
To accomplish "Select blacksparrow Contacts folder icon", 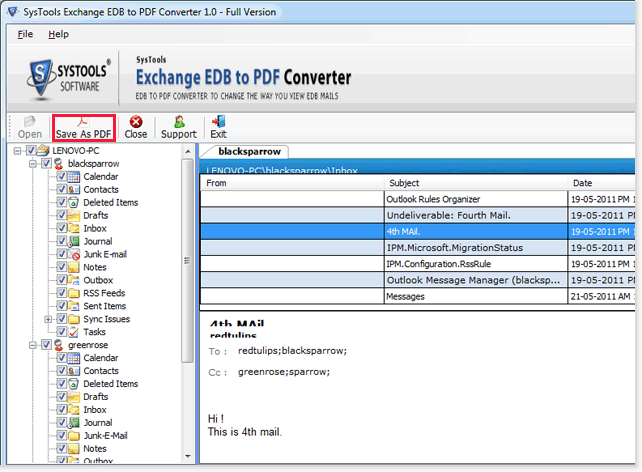I will coord(74,190).
